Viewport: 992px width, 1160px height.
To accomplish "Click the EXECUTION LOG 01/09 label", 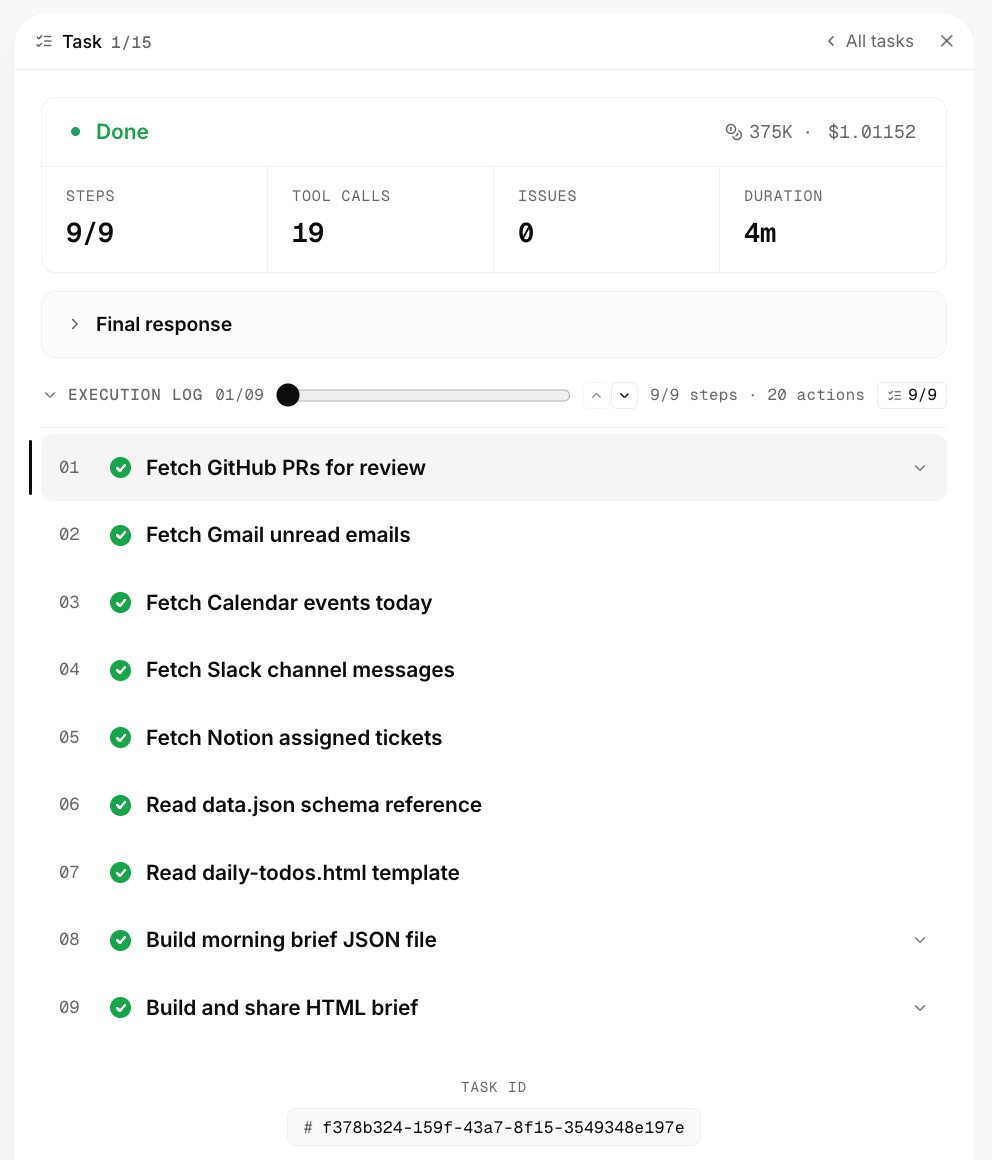I will (x=166, y=395).
